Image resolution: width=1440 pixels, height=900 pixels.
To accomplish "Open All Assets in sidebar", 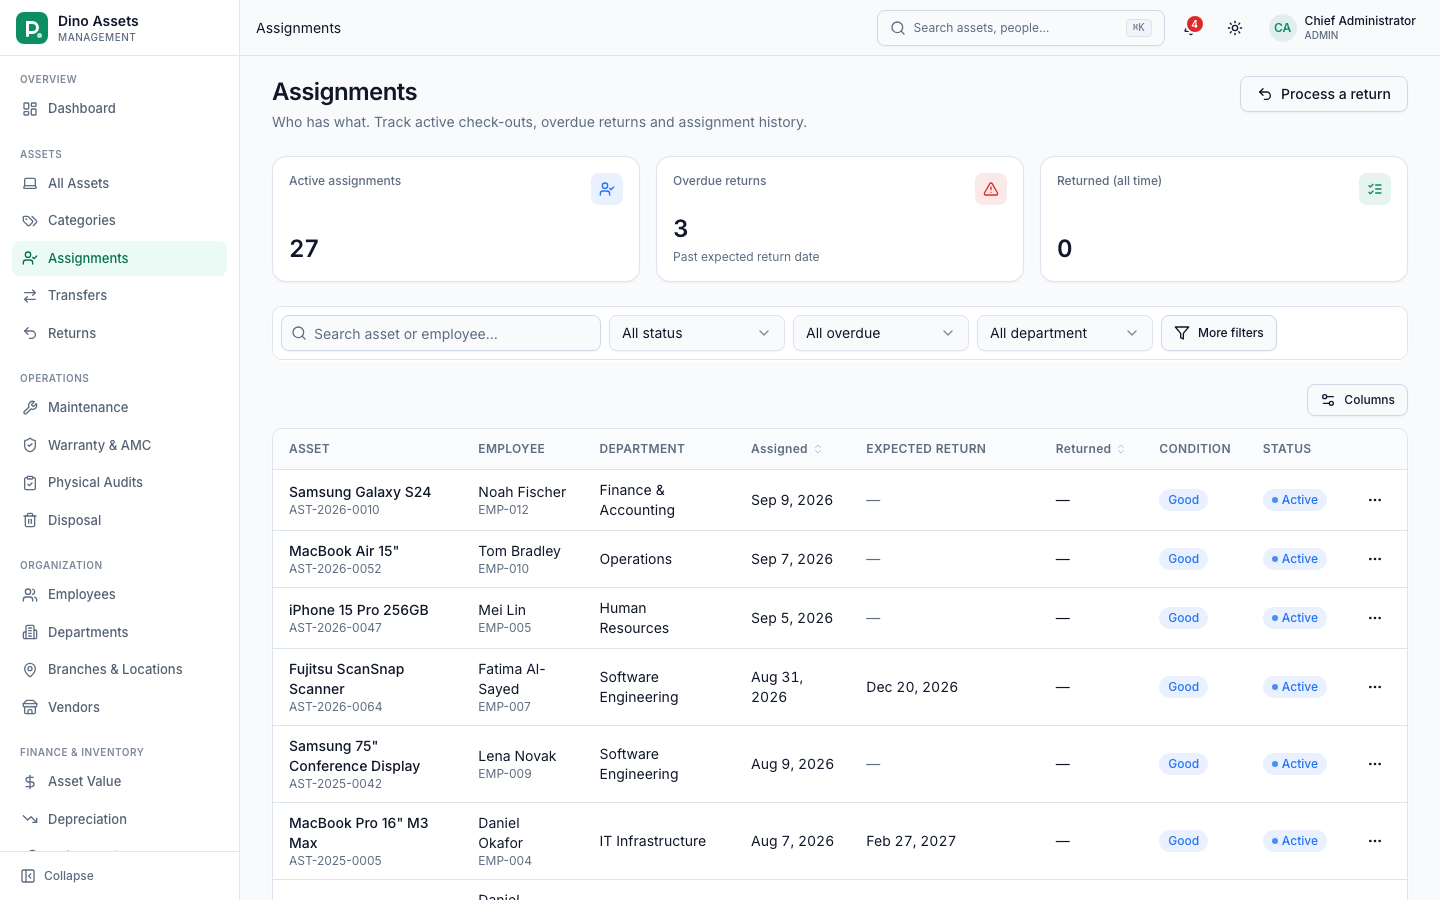I will (x=119, y=183).
